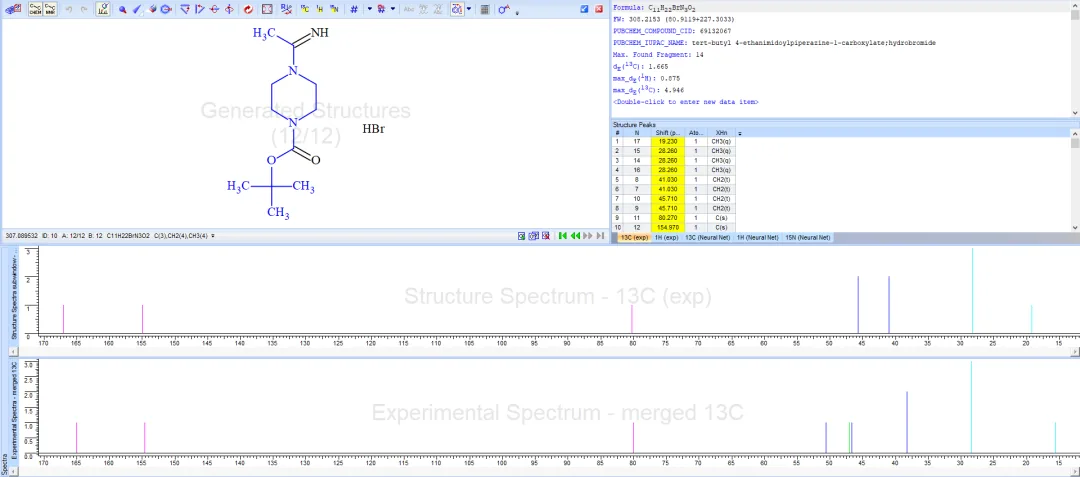The image size is (1080, 477).
Task: Open the 13C (Neural Net) tab
Action: coord(707,237)
